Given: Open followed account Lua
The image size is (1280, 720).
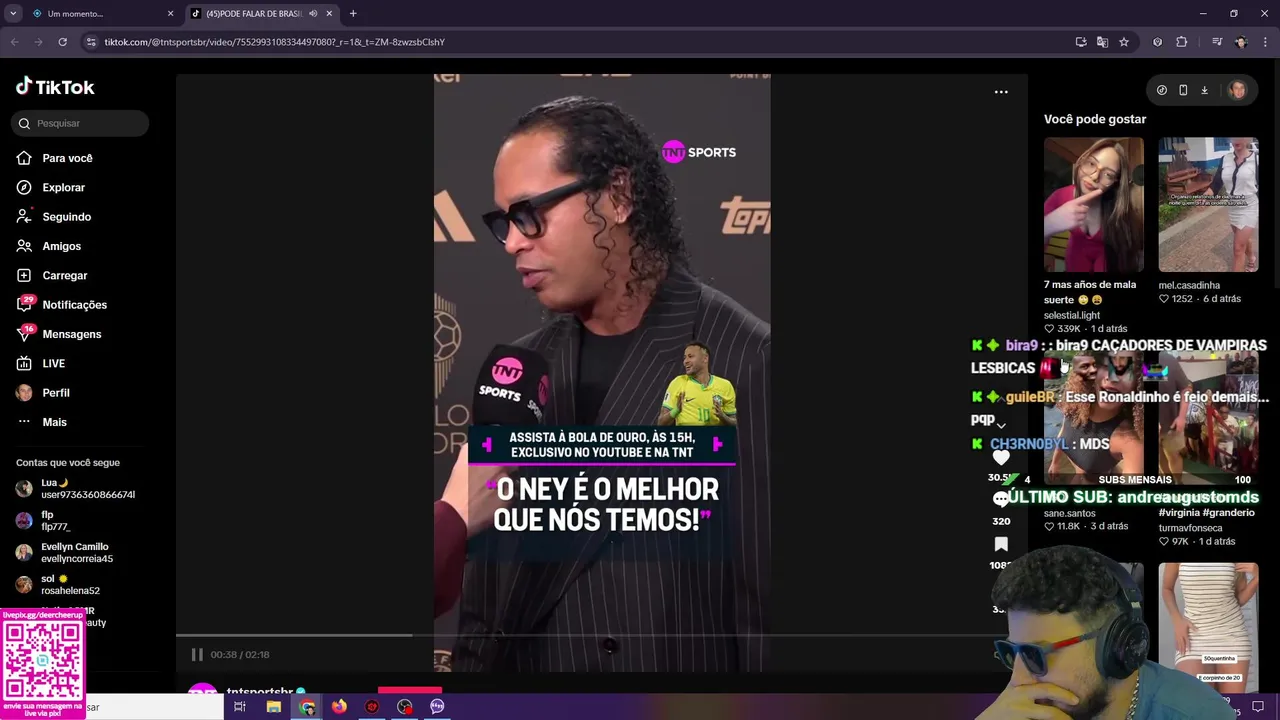Looking at the screenshot, I should pos(75,488).
